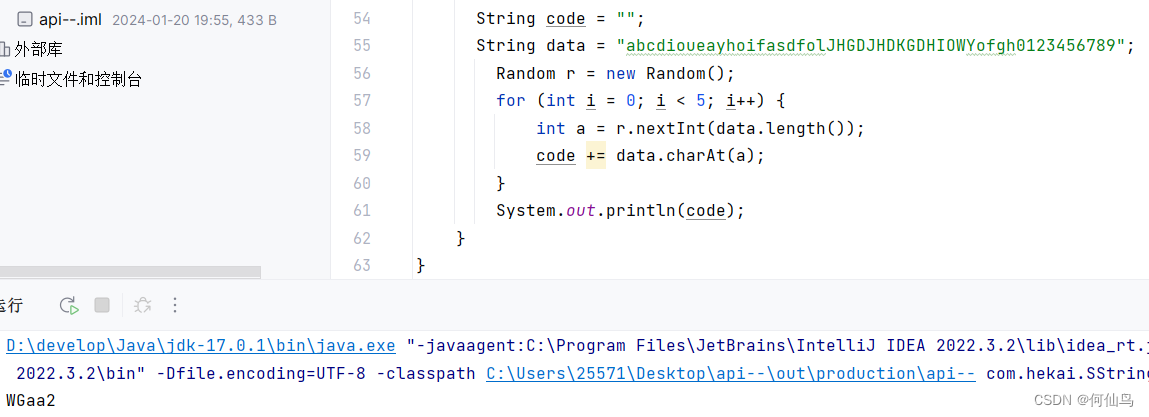Click 'System.out.println(code)' on line 61
1149x417 pixels.
[615, 211]
